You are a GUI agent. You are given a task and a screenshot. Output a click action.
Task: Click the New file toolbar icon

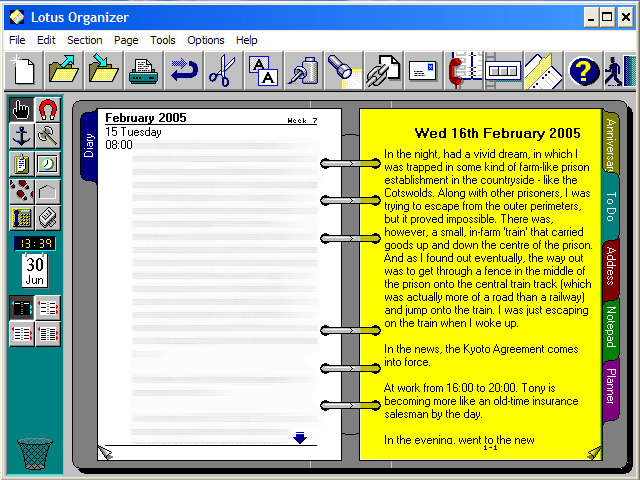point(24,71)
